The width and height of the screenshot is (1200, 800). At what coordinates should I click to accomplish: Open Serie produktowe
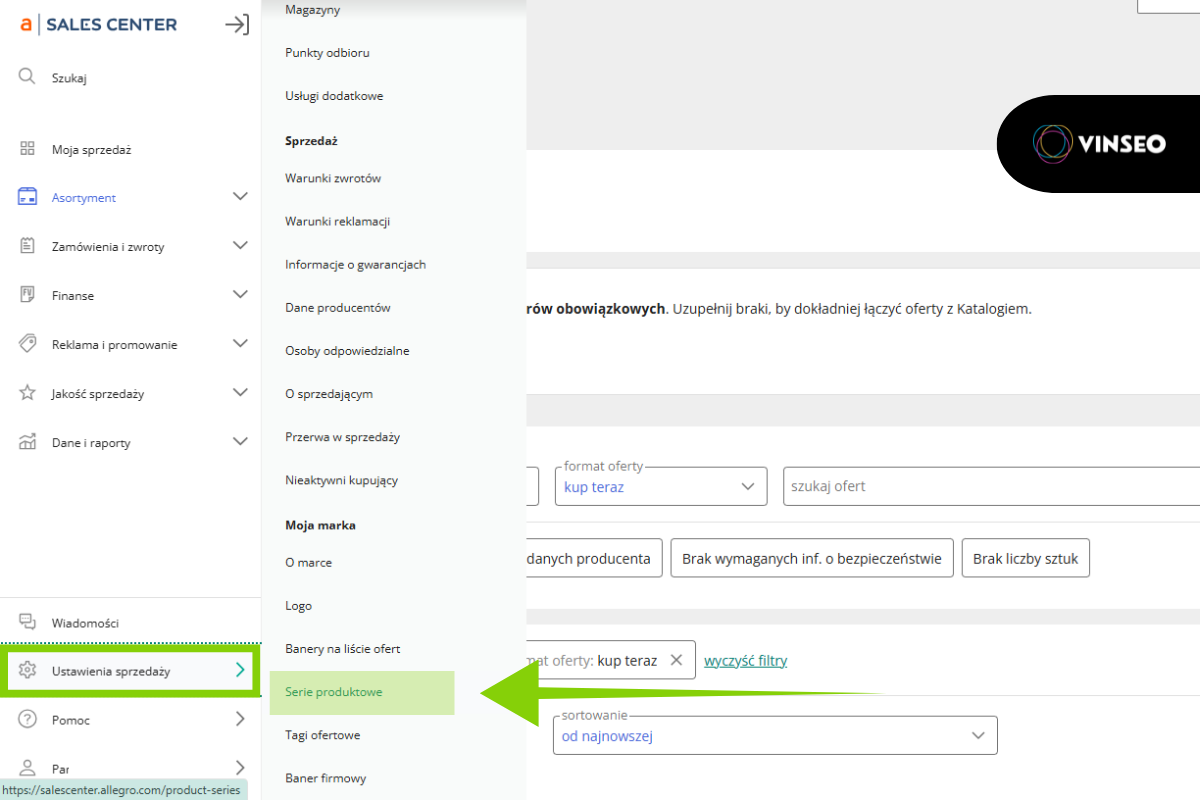click(x=362, y=692)
